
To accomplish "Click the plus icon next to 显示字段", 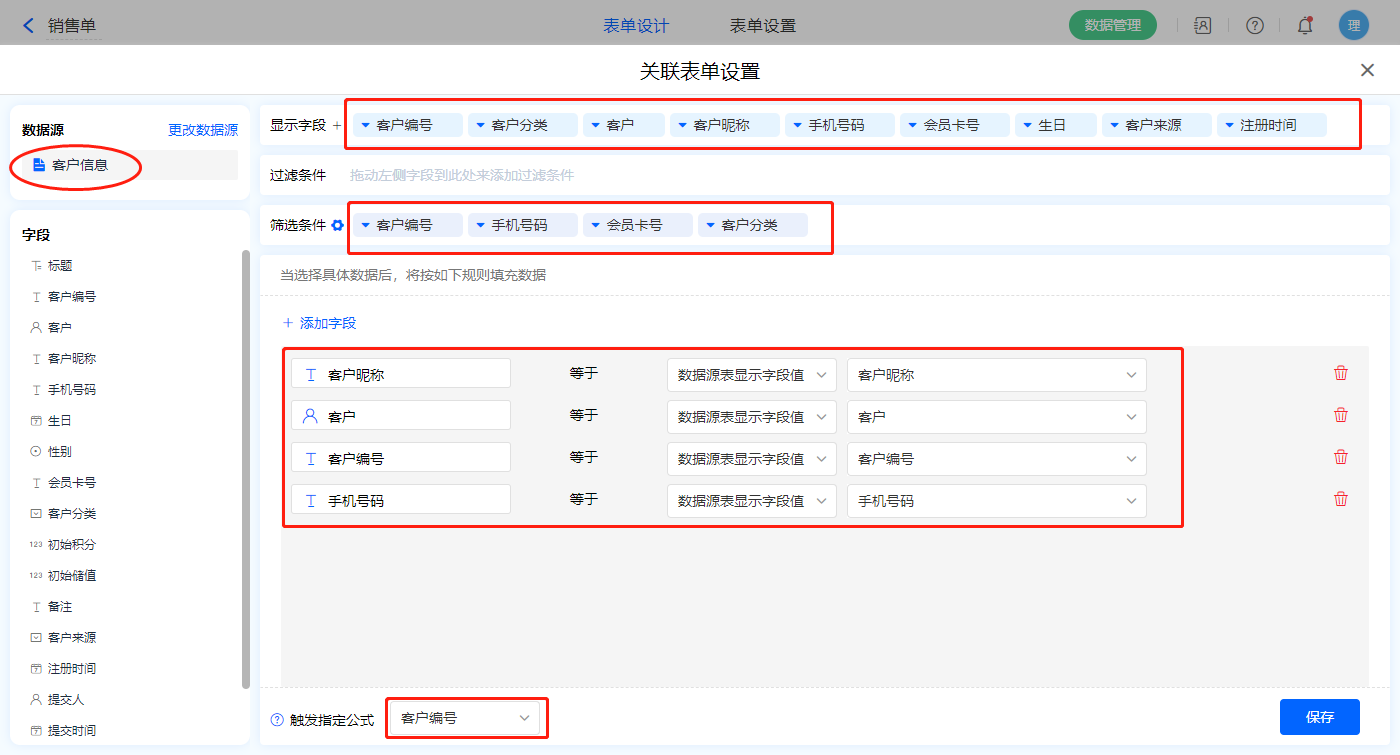I will [336, 126].
